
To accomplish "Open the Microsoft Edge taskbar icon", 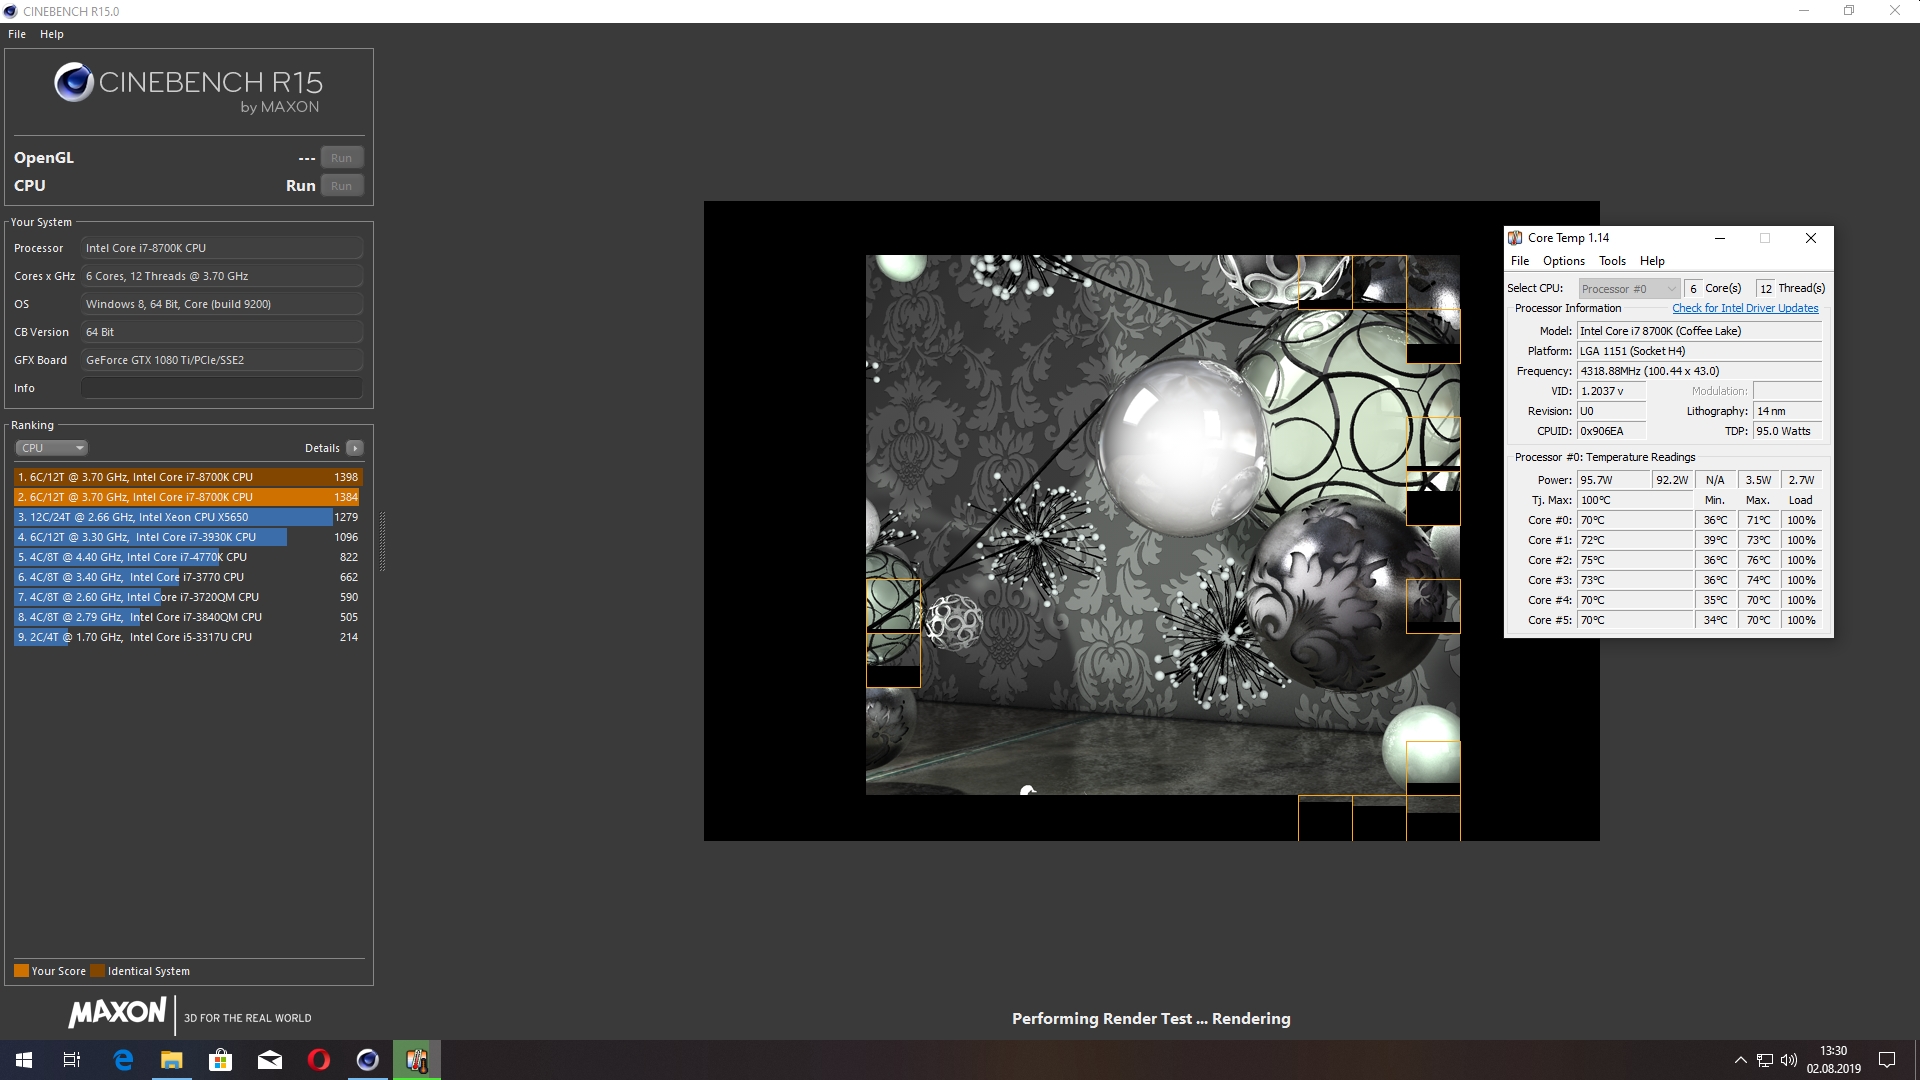I will [123, 1060].
